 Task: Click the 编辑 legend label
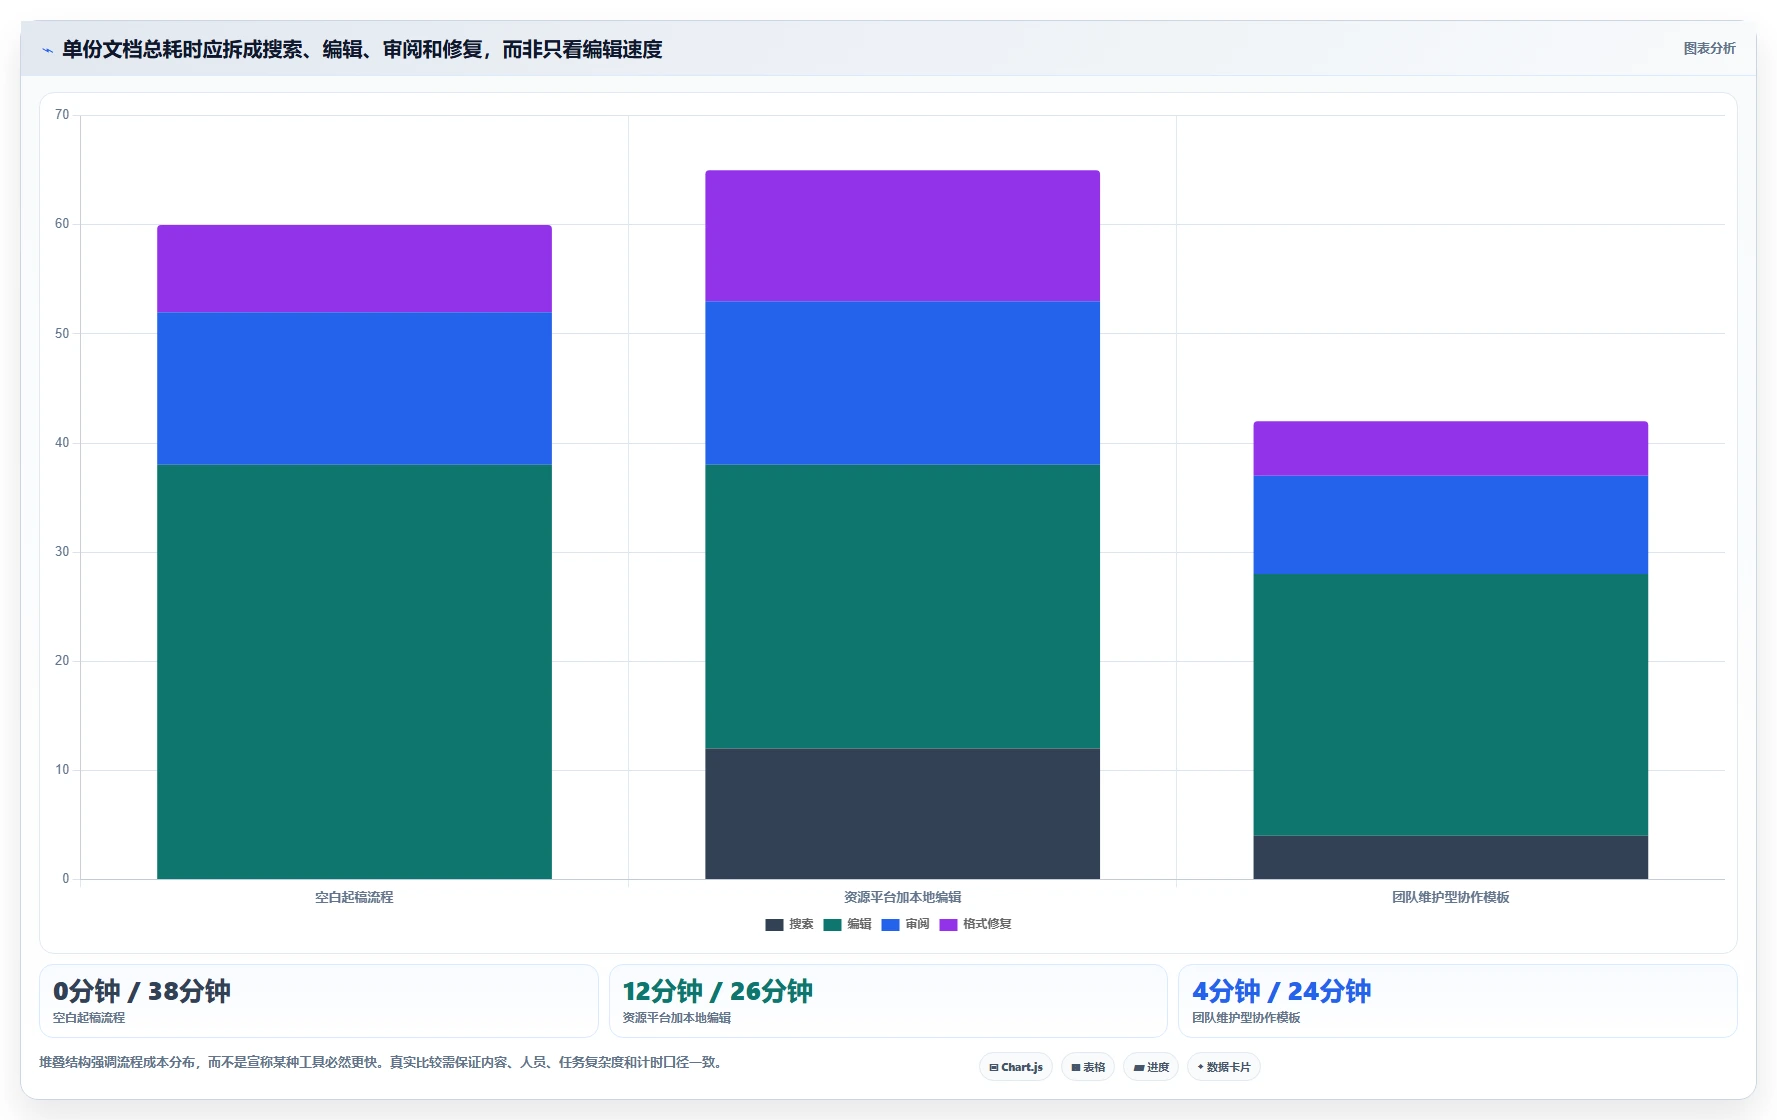859,924
